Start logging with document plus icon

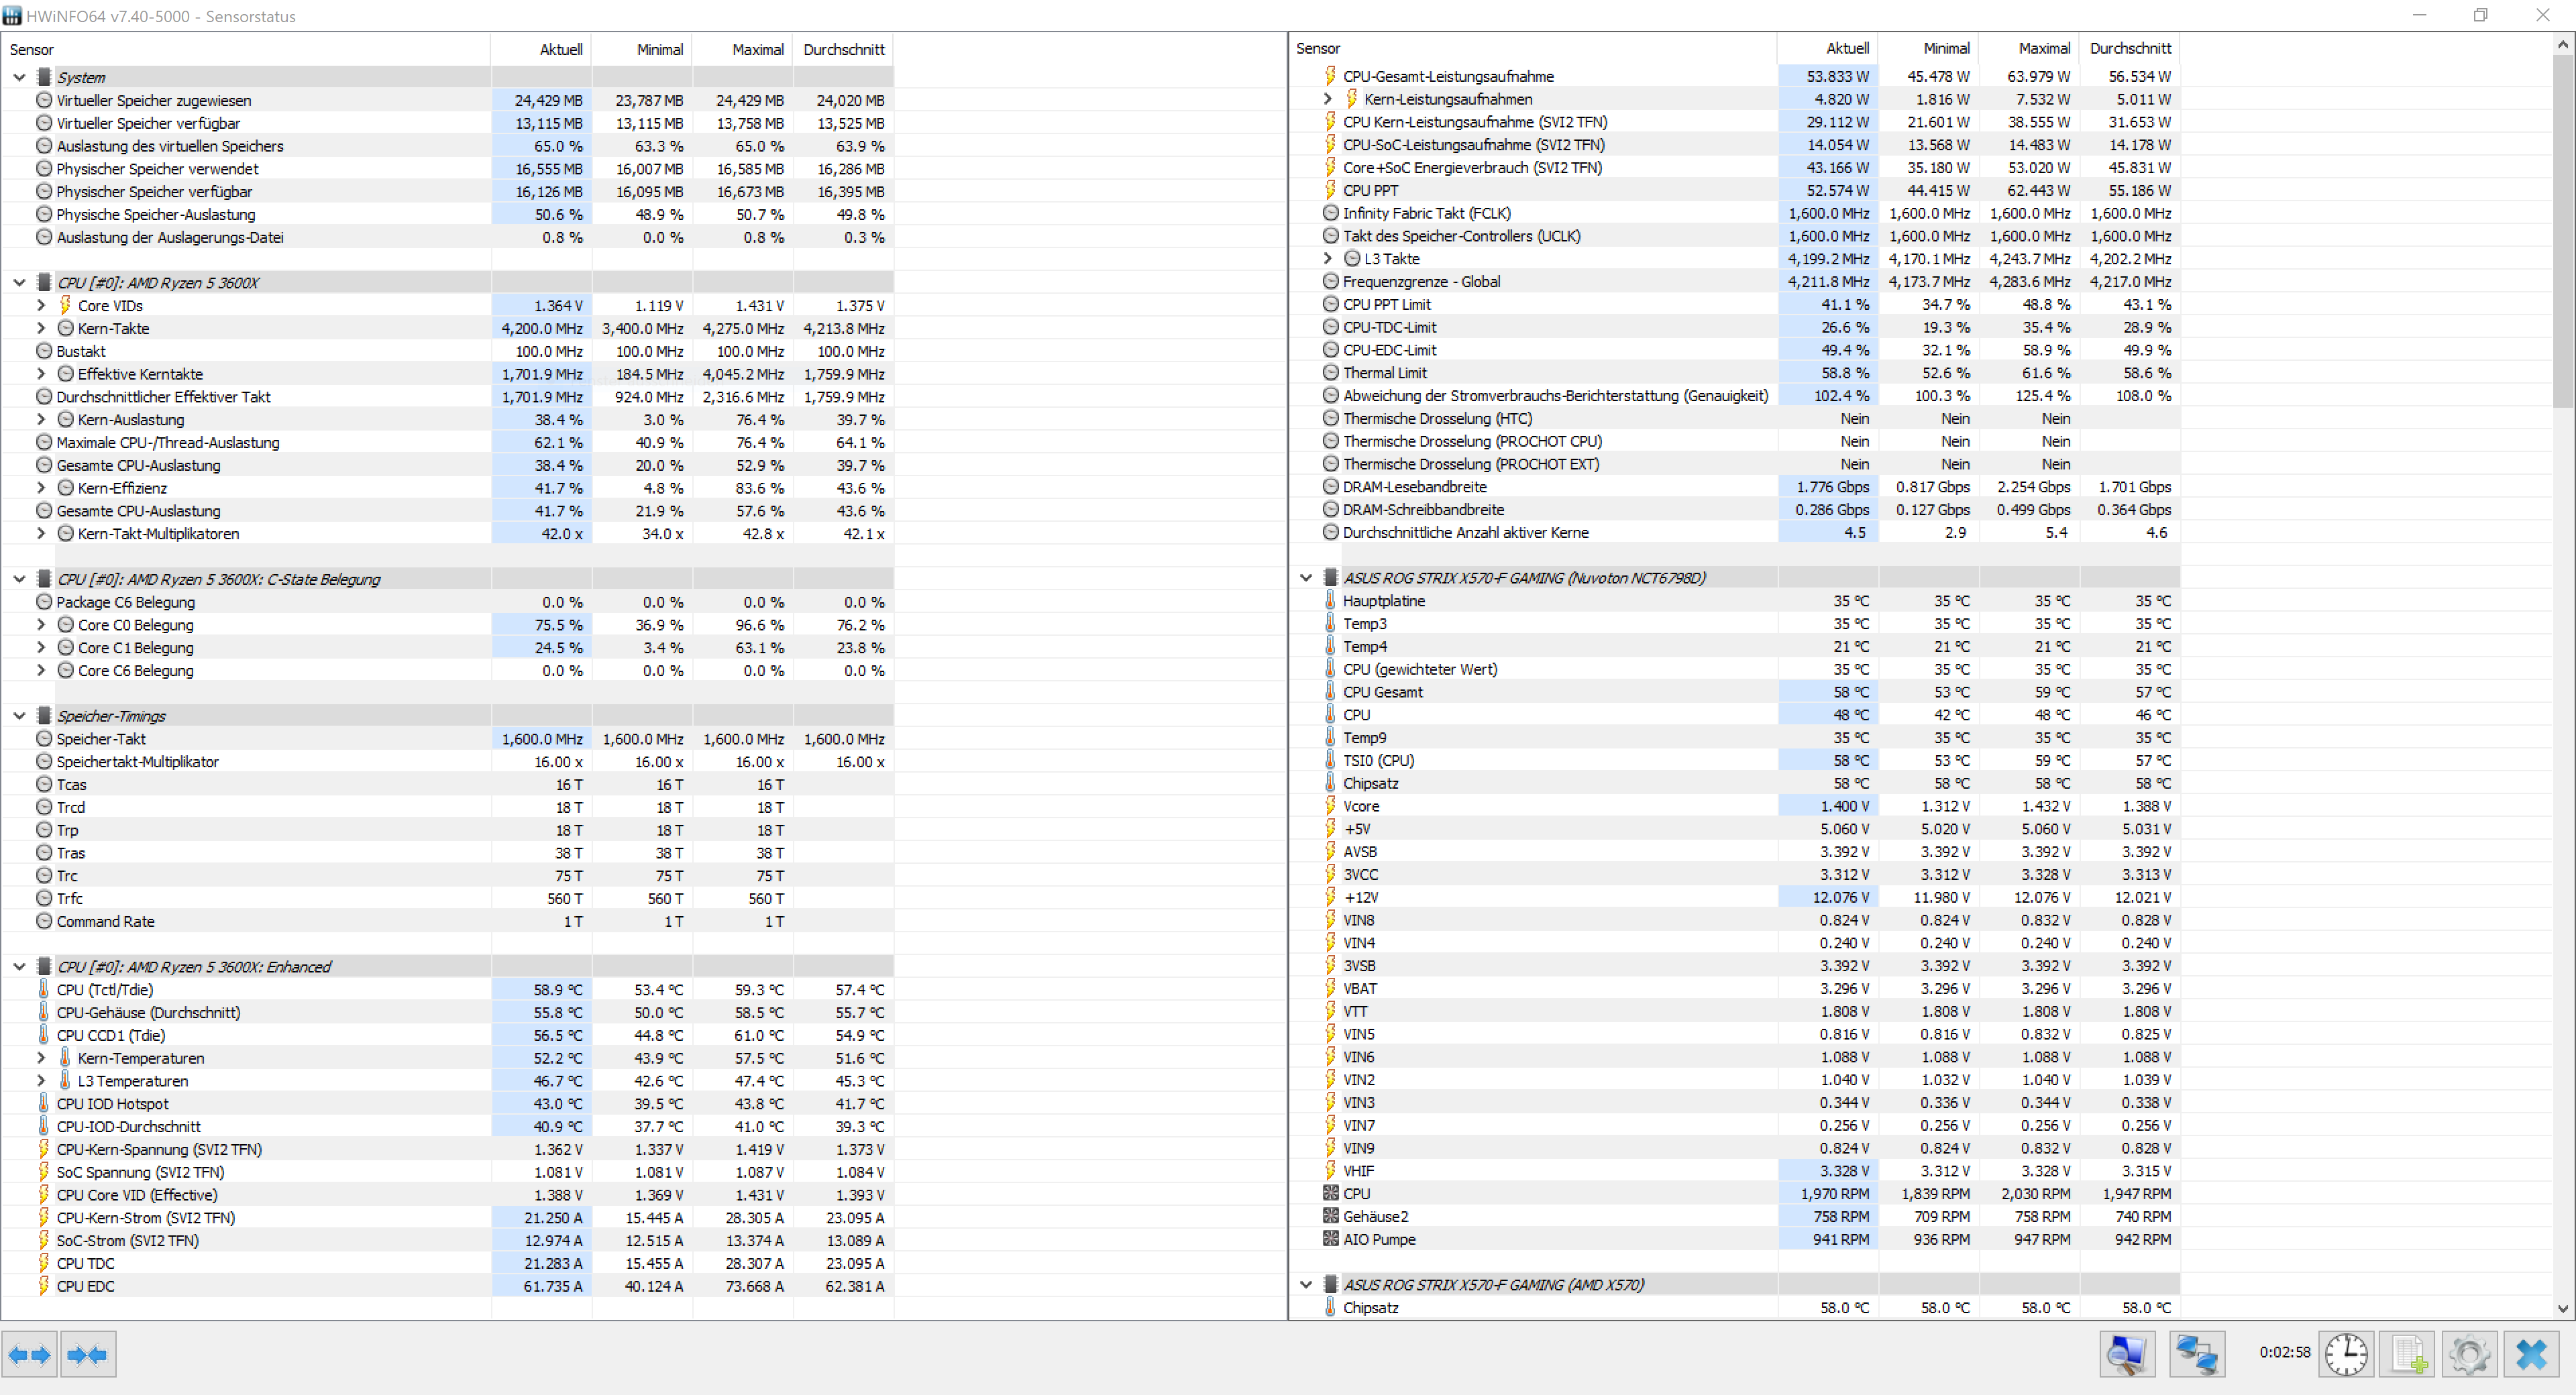2408,1354
